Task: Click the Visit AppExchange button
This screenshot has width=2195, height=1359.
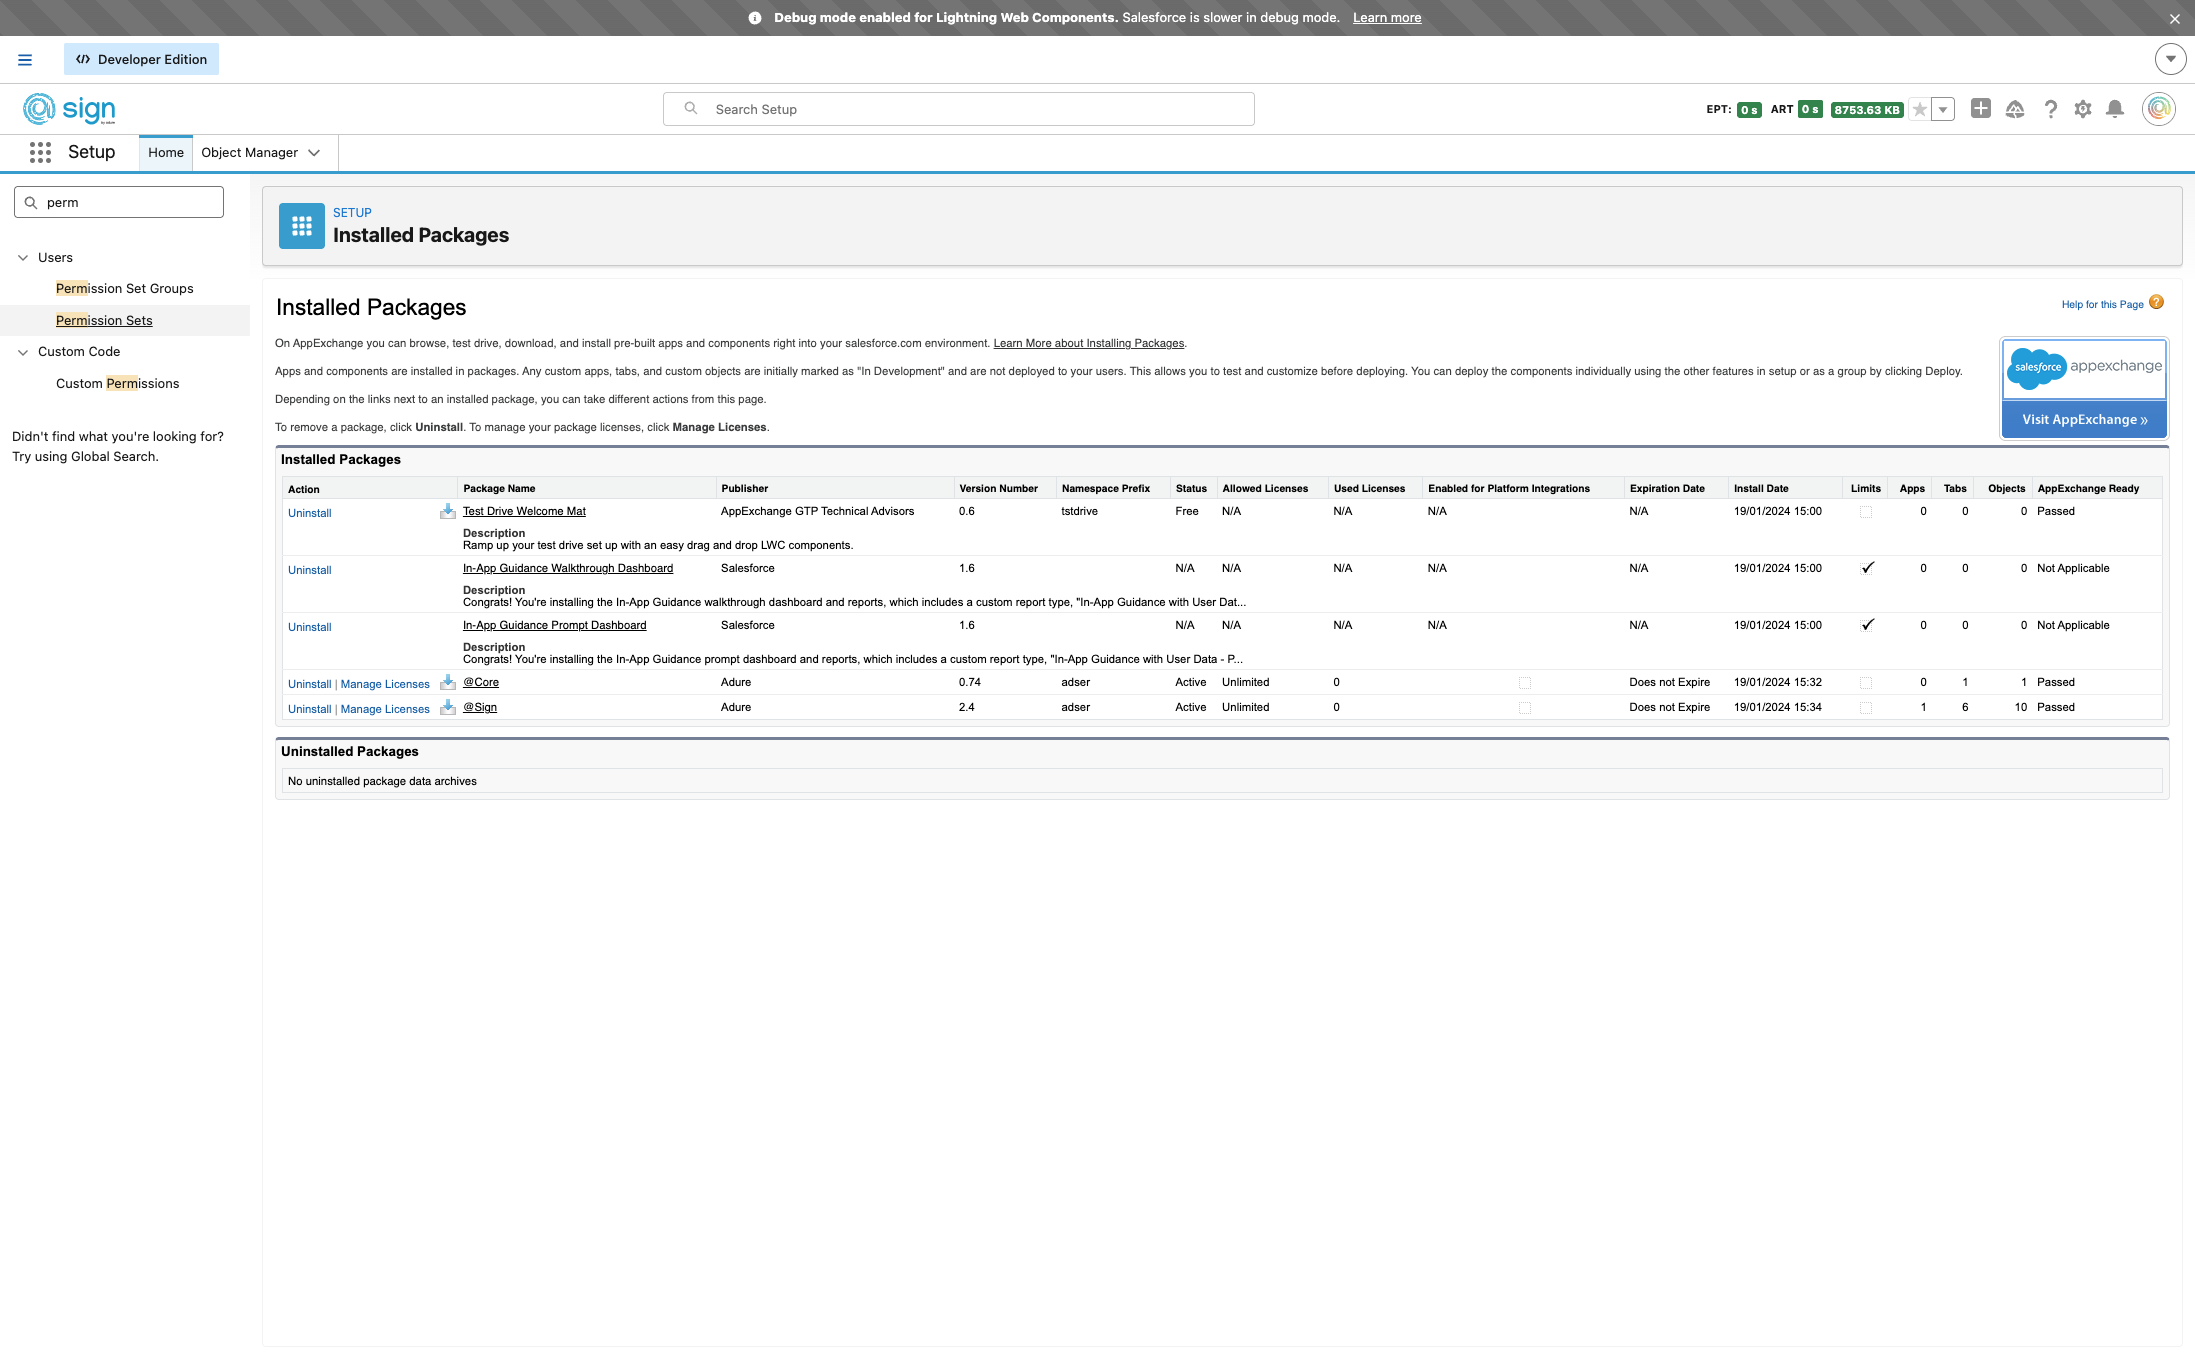Action: (x=2084, y=420)
